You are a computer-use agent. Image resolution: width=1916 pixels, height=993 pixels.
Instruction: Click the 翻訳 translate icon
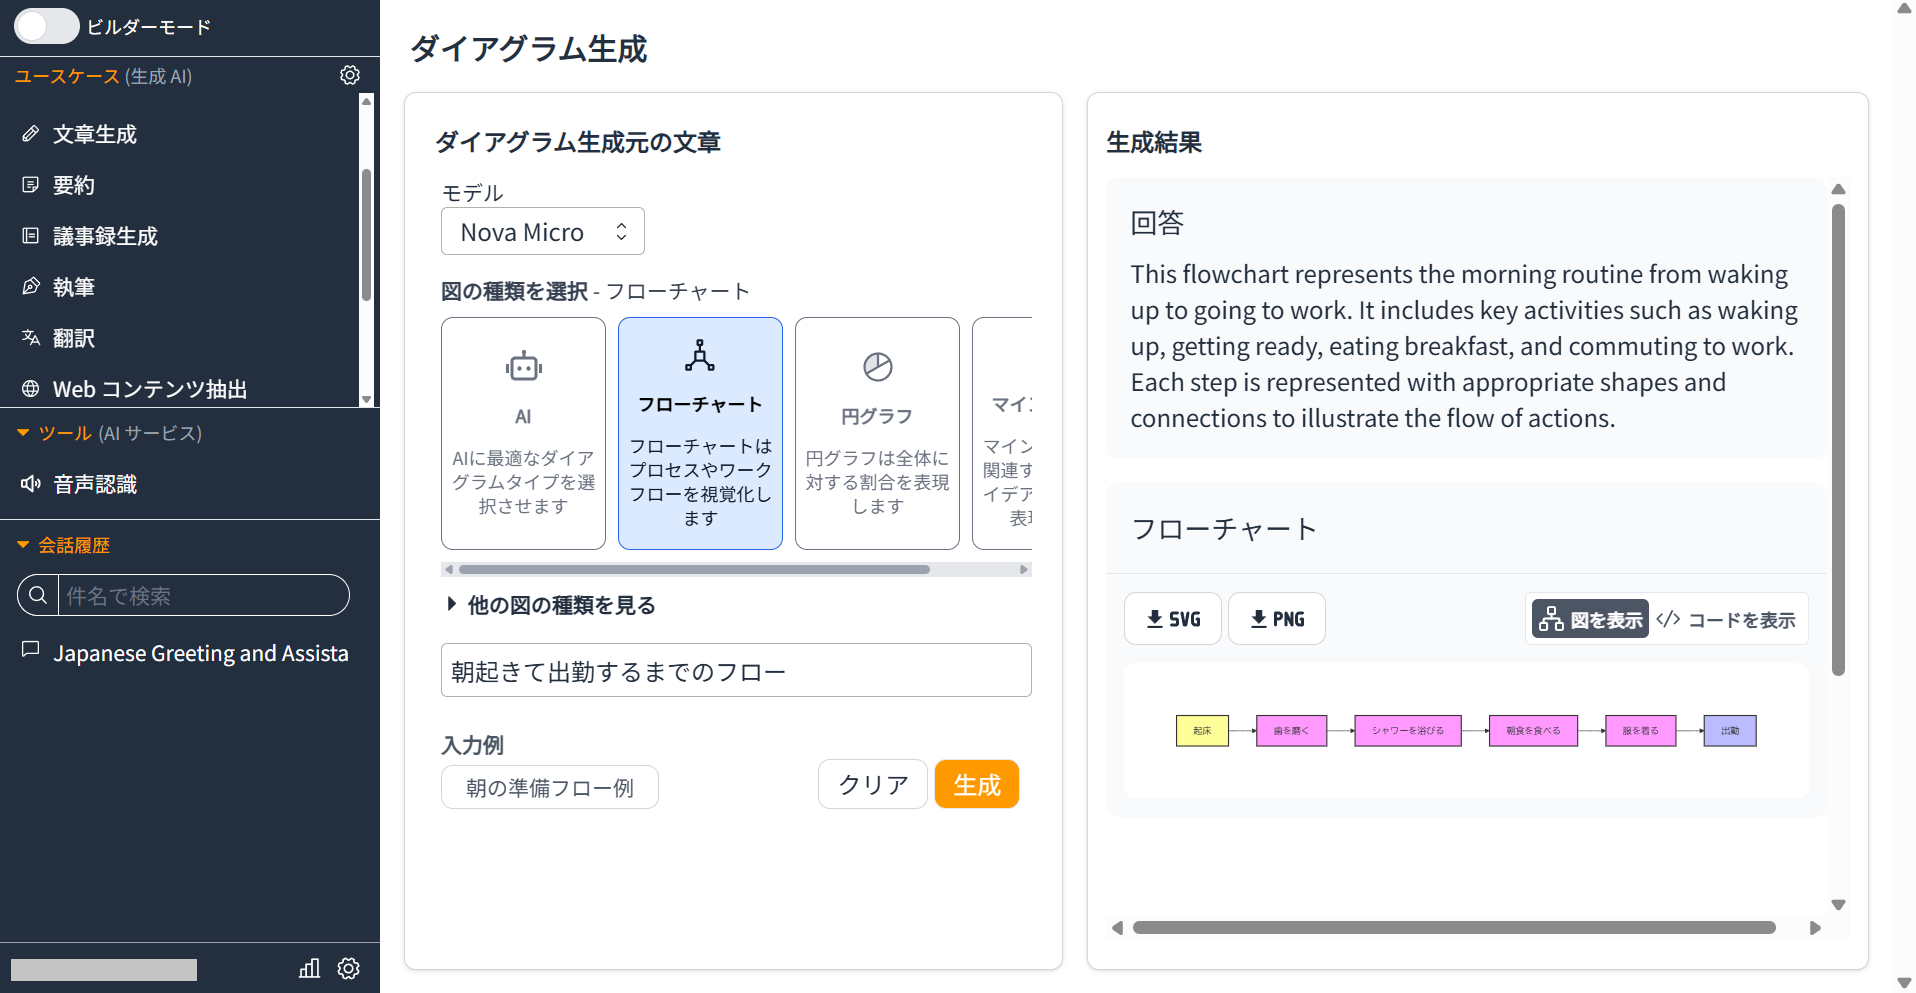31,338
